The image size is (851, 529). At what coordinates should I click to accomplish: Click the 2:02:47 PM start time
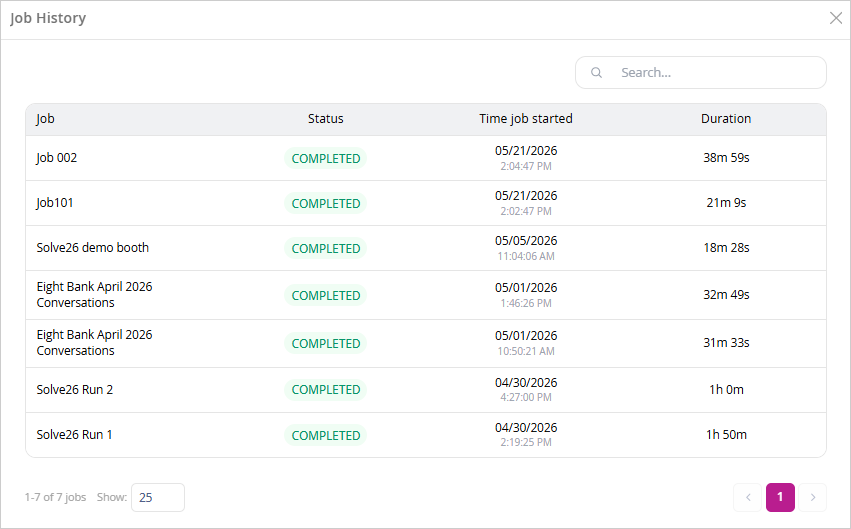(526, 212)
